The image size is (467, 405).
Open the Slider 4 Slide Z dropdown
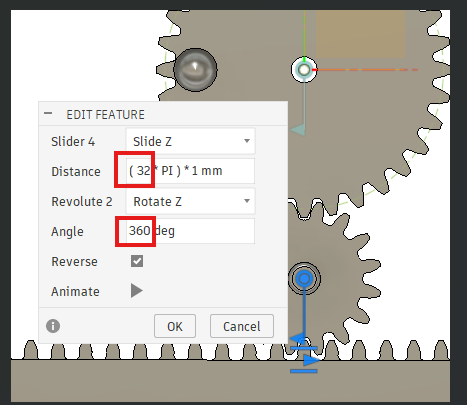(190, 141)
